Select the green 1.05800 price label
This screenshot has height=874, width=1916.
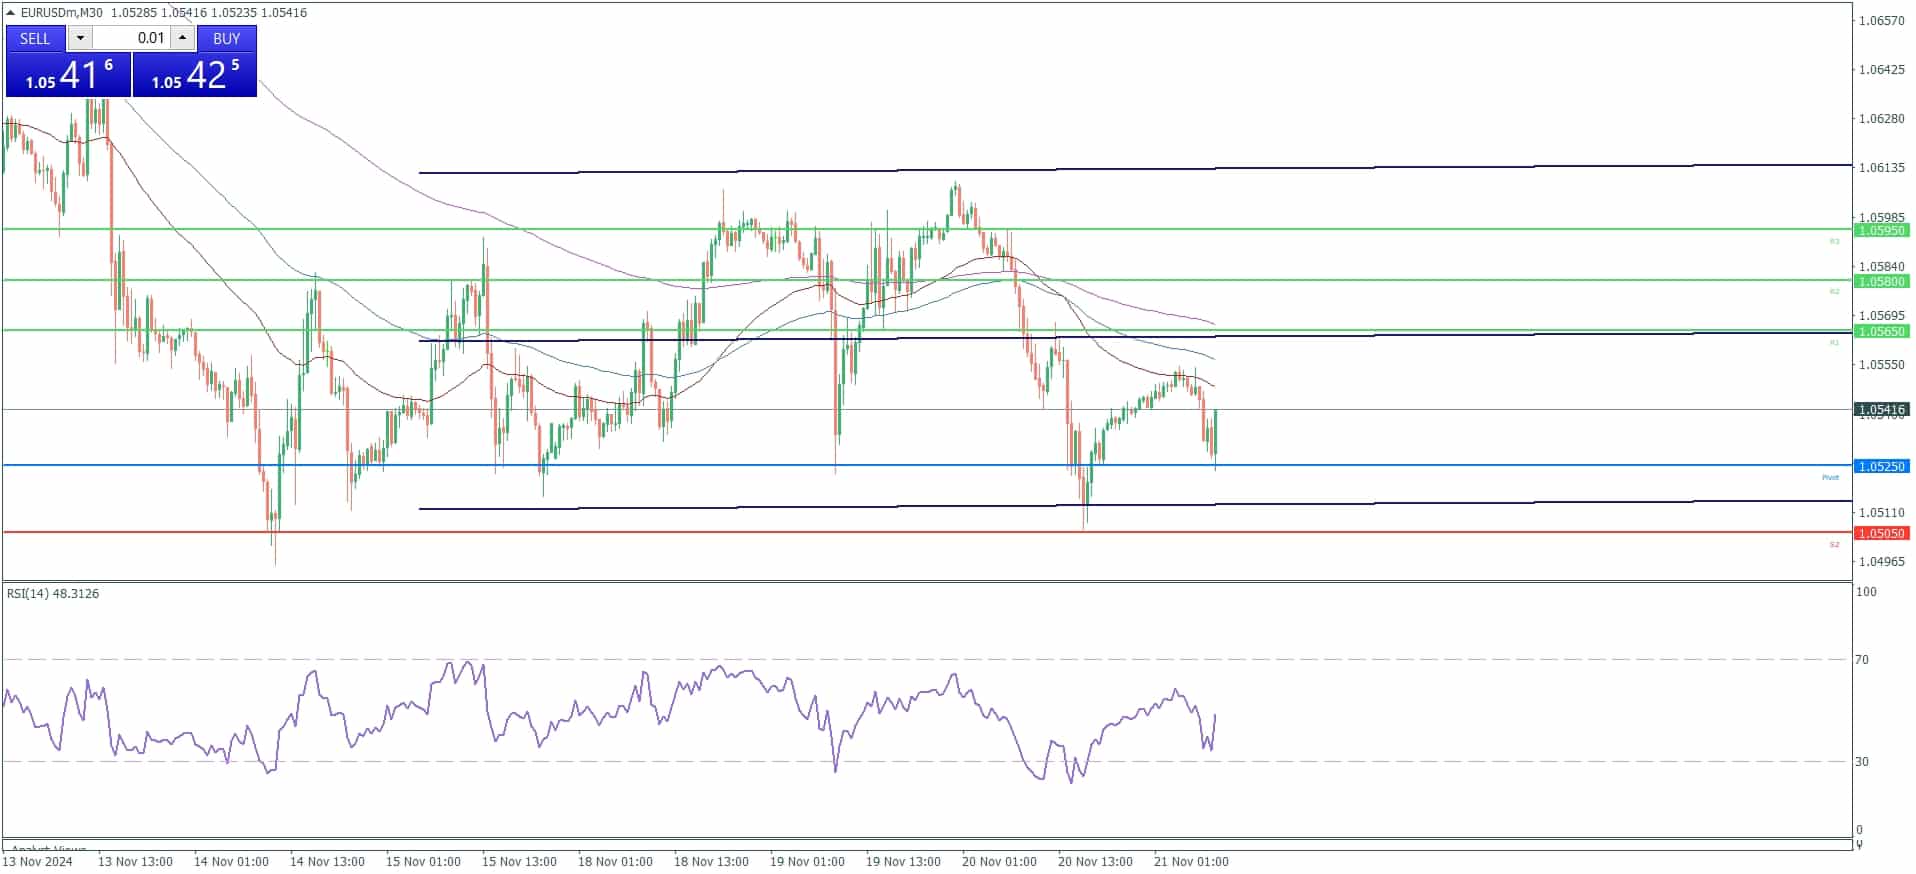1881,282
